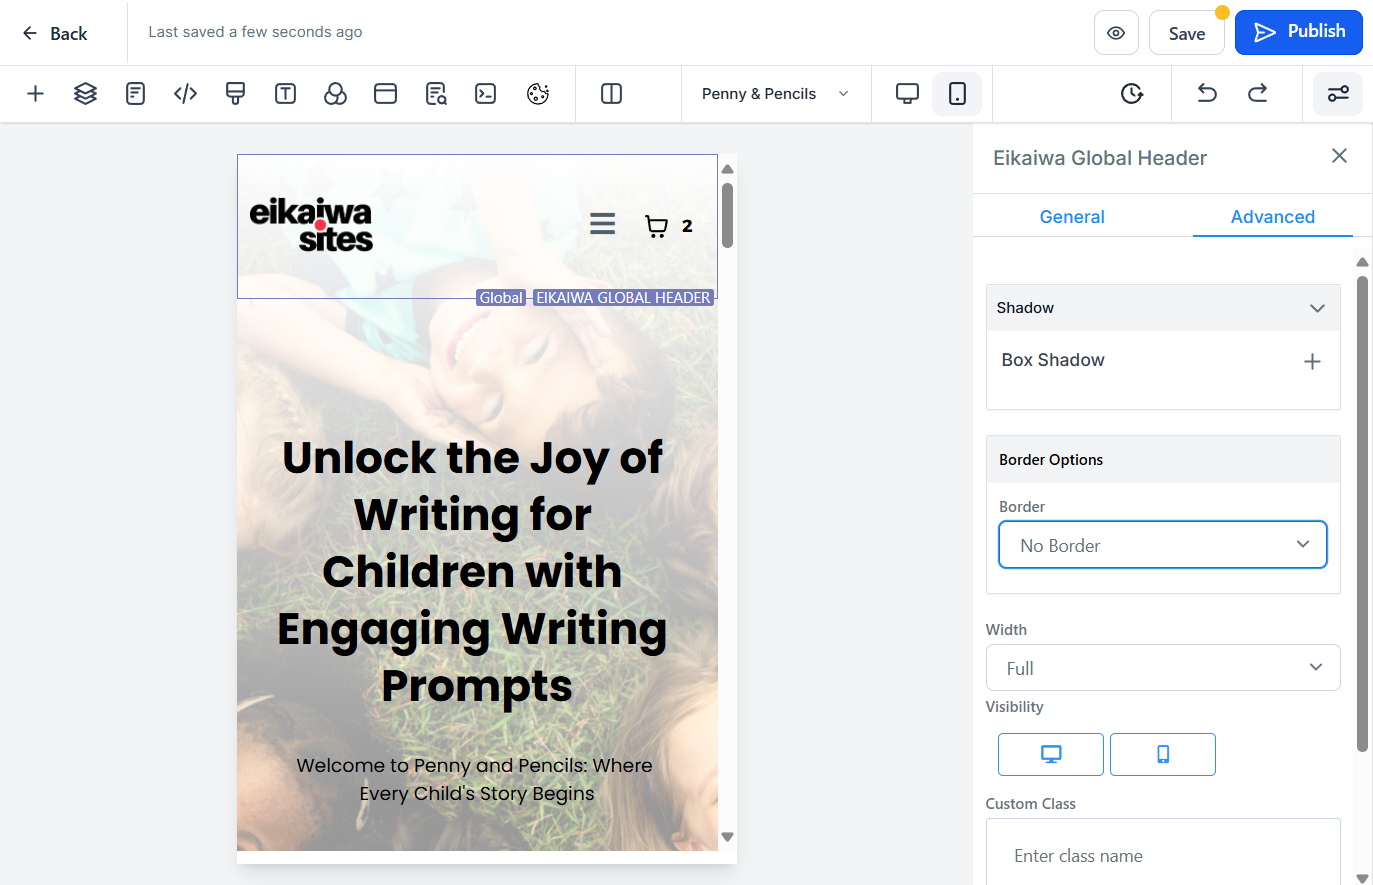
Task: Close the Eikaiwa Global Header panel
Action: click(x=1339, y=156)
